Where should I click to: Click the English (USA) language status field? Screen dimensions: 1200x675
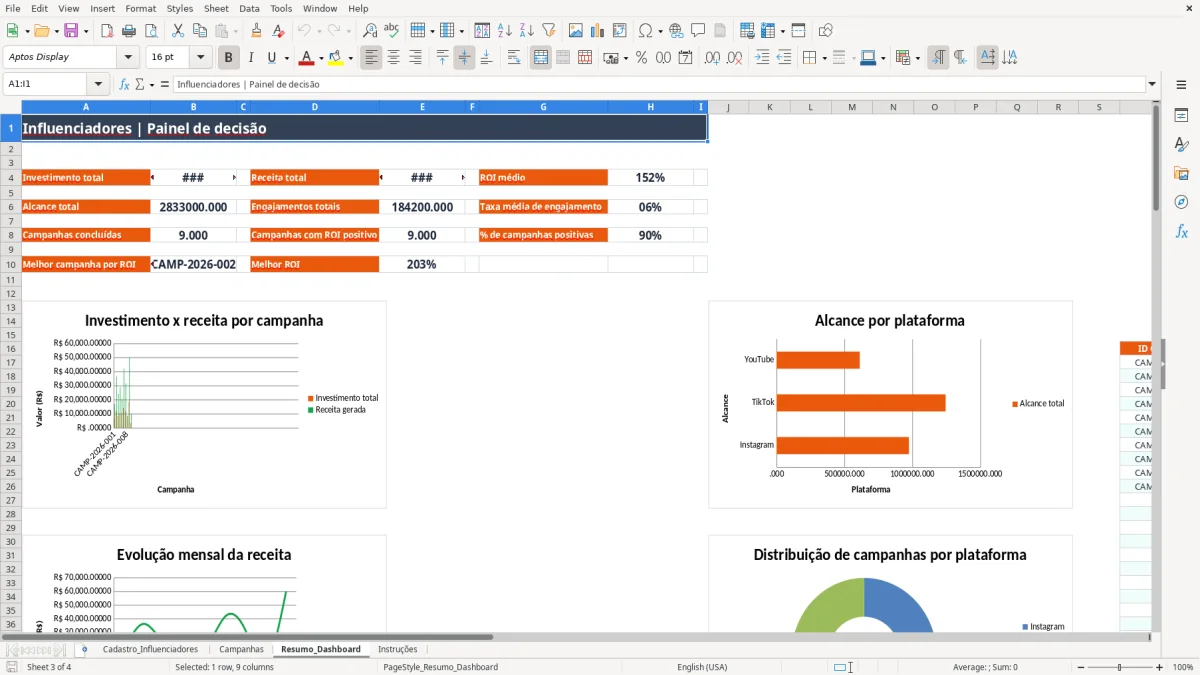[x=703, y=667]
